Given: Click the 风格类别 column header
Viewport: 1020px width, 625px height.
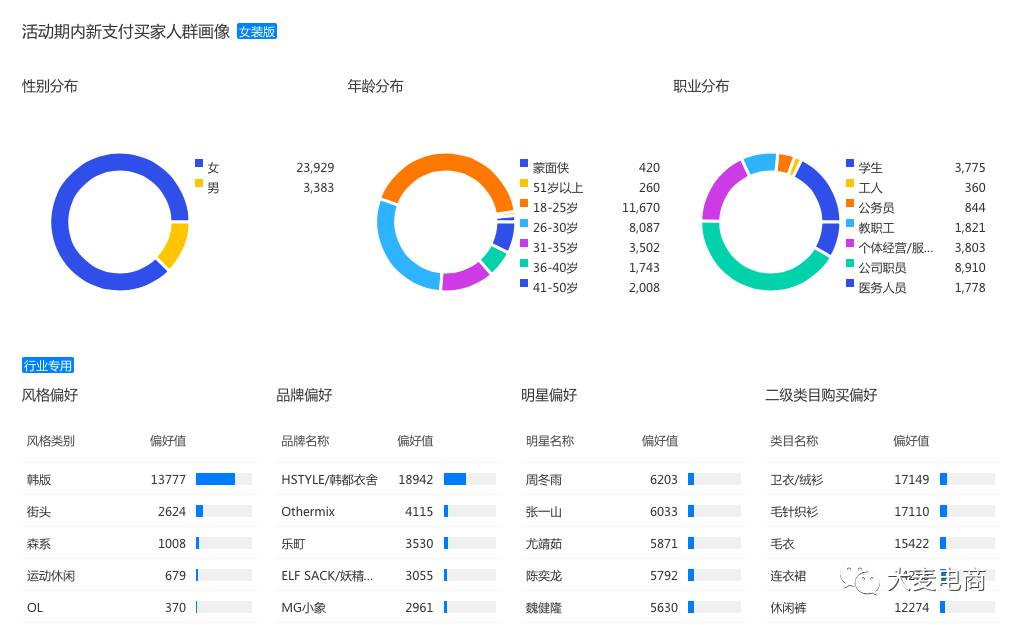Looking at the screenshot, I should pos(51,441).
